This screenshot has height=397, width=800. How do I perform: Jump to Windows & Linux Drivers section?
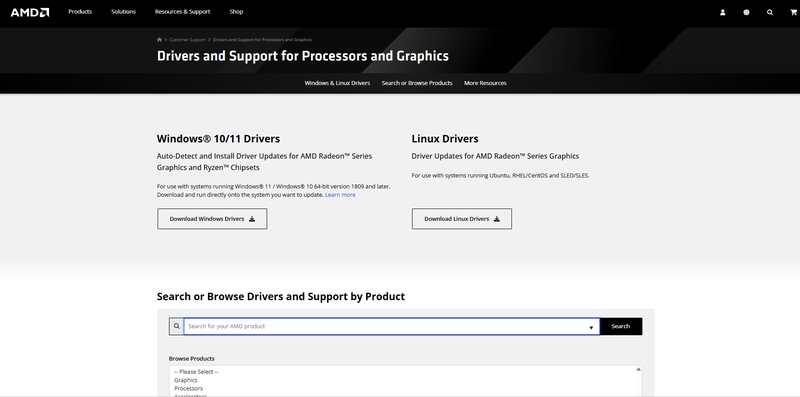(337, 83)
